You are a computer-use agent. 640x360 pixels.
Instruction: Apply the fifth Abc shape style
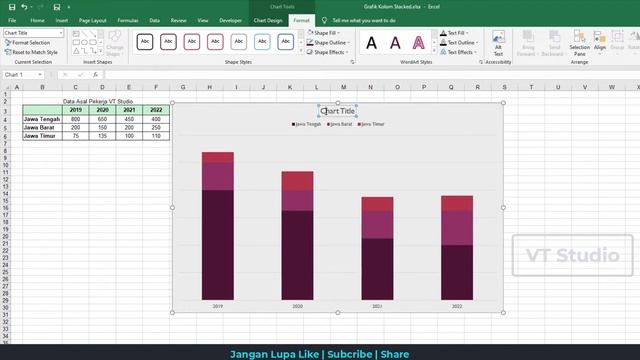(239, 42)
